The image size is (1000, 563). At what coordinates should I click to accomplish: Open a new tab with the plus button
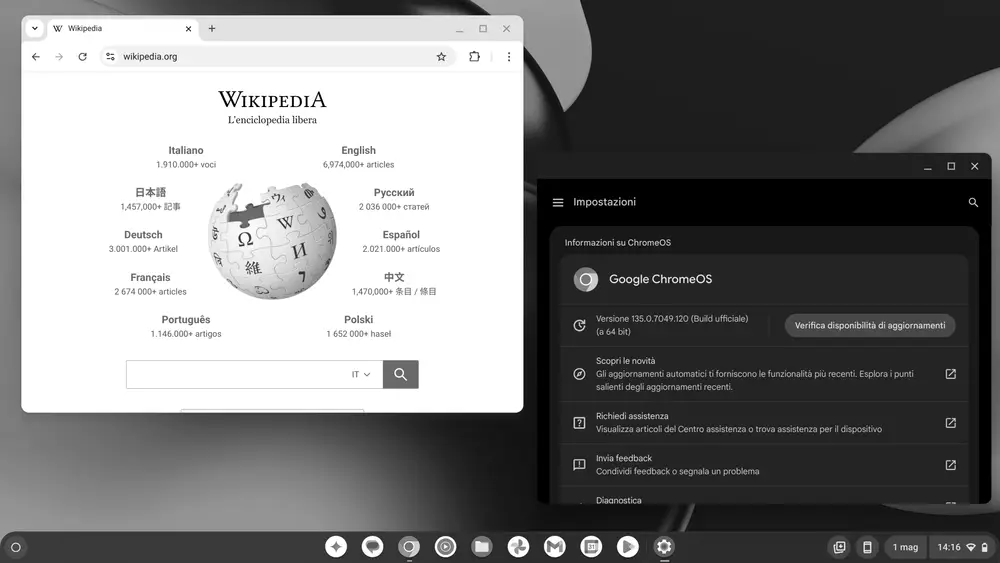point(212,29)
